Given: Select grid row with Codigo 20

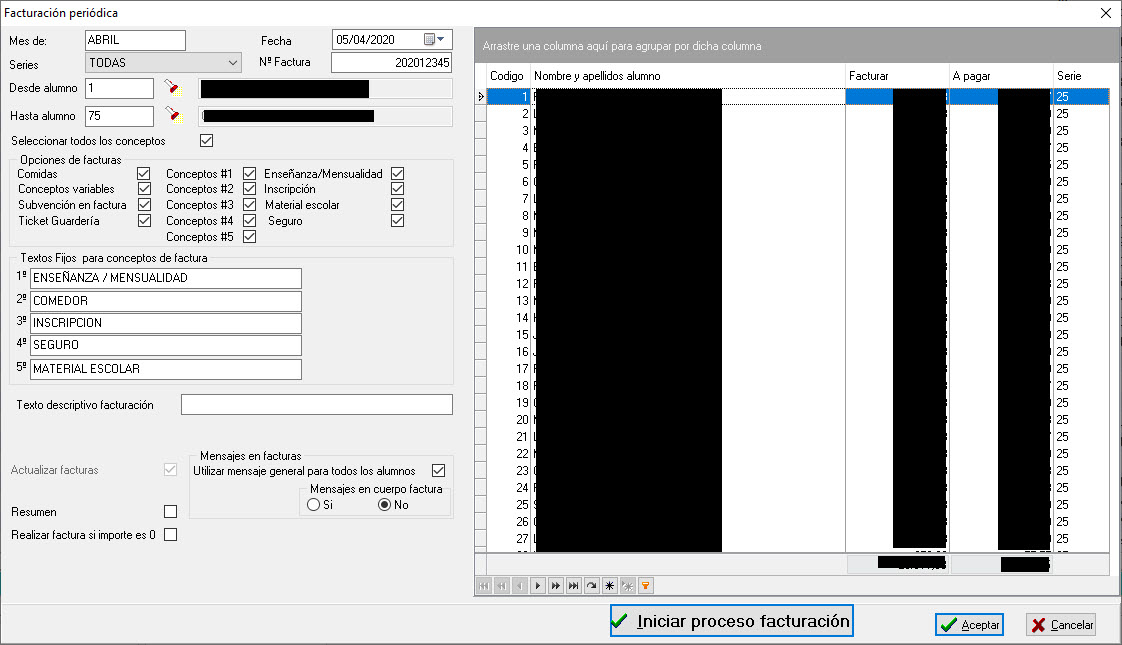Looking at the screenshot, I should coord(798,420).
